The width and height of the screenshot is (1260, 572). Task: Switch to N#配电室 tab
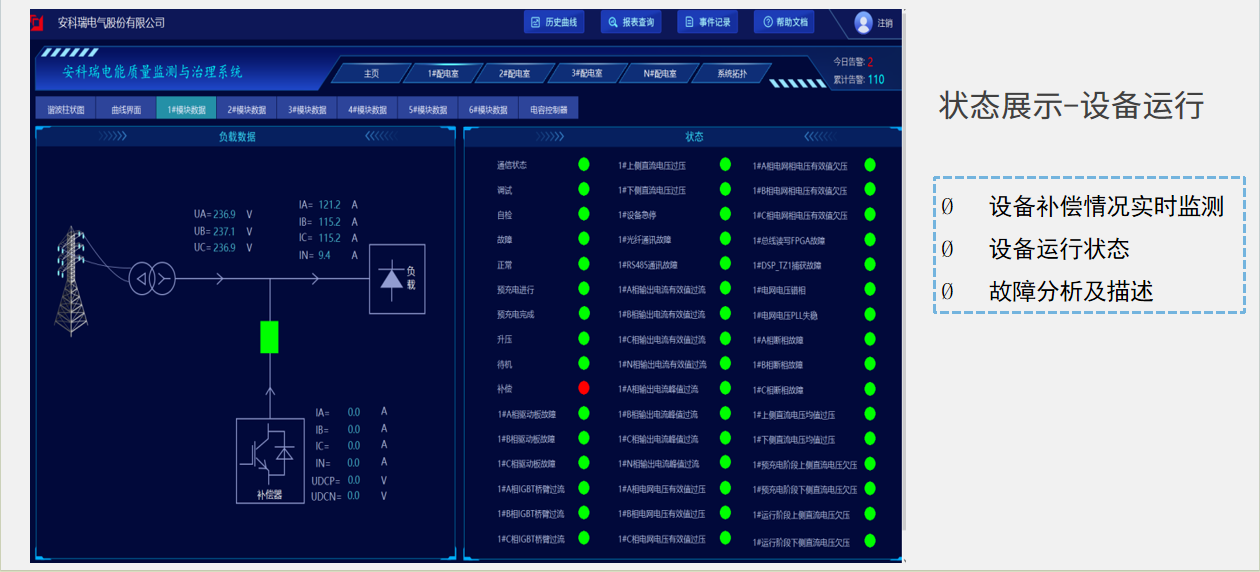coord(660,73)
